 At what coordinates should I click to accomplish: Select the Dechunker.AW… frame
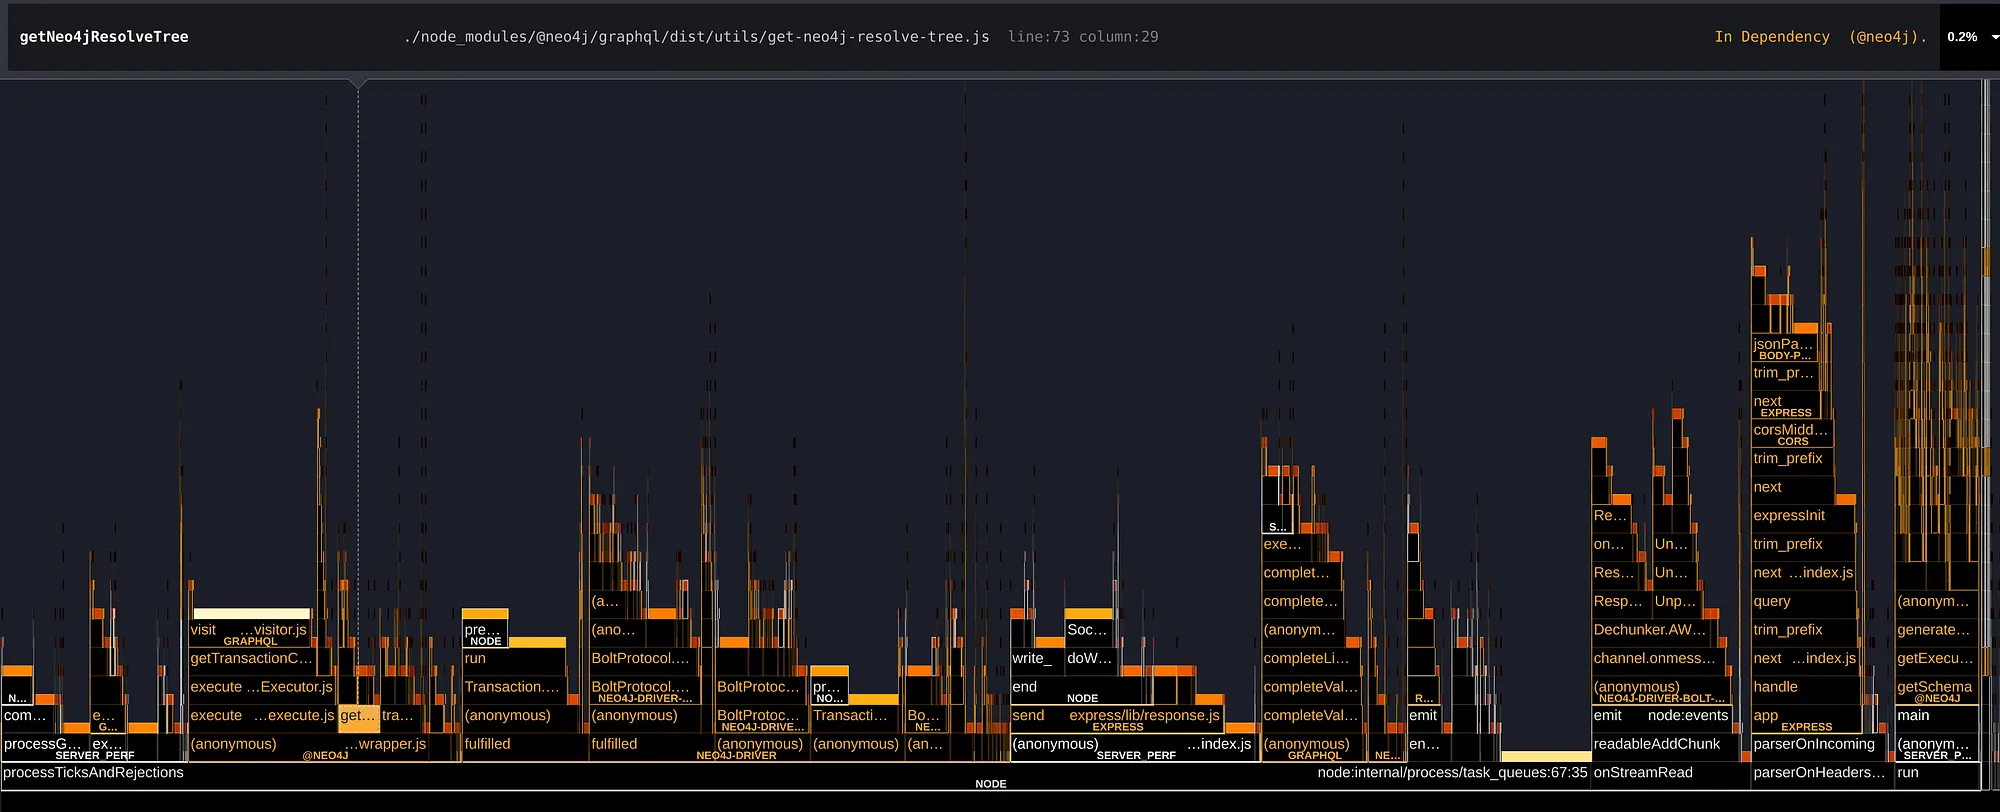pyautogui.click(x=1653, y=633)
